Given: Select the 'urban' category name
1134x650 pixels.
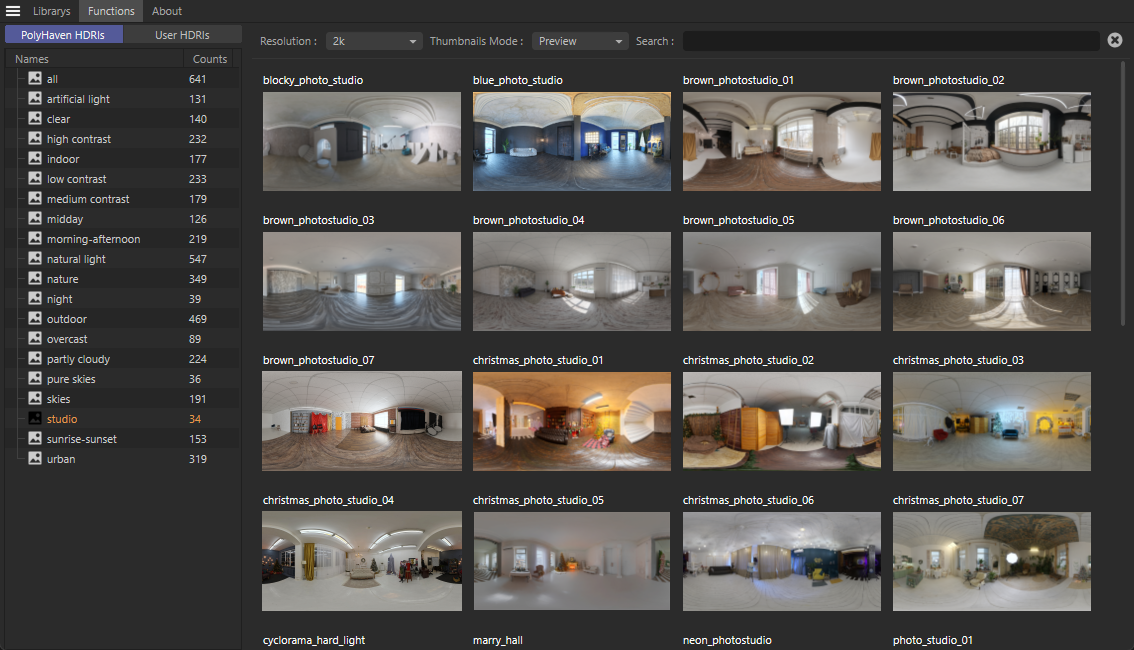Looking at the screenshot, I should pyautogui.click(x=61, y=459).
